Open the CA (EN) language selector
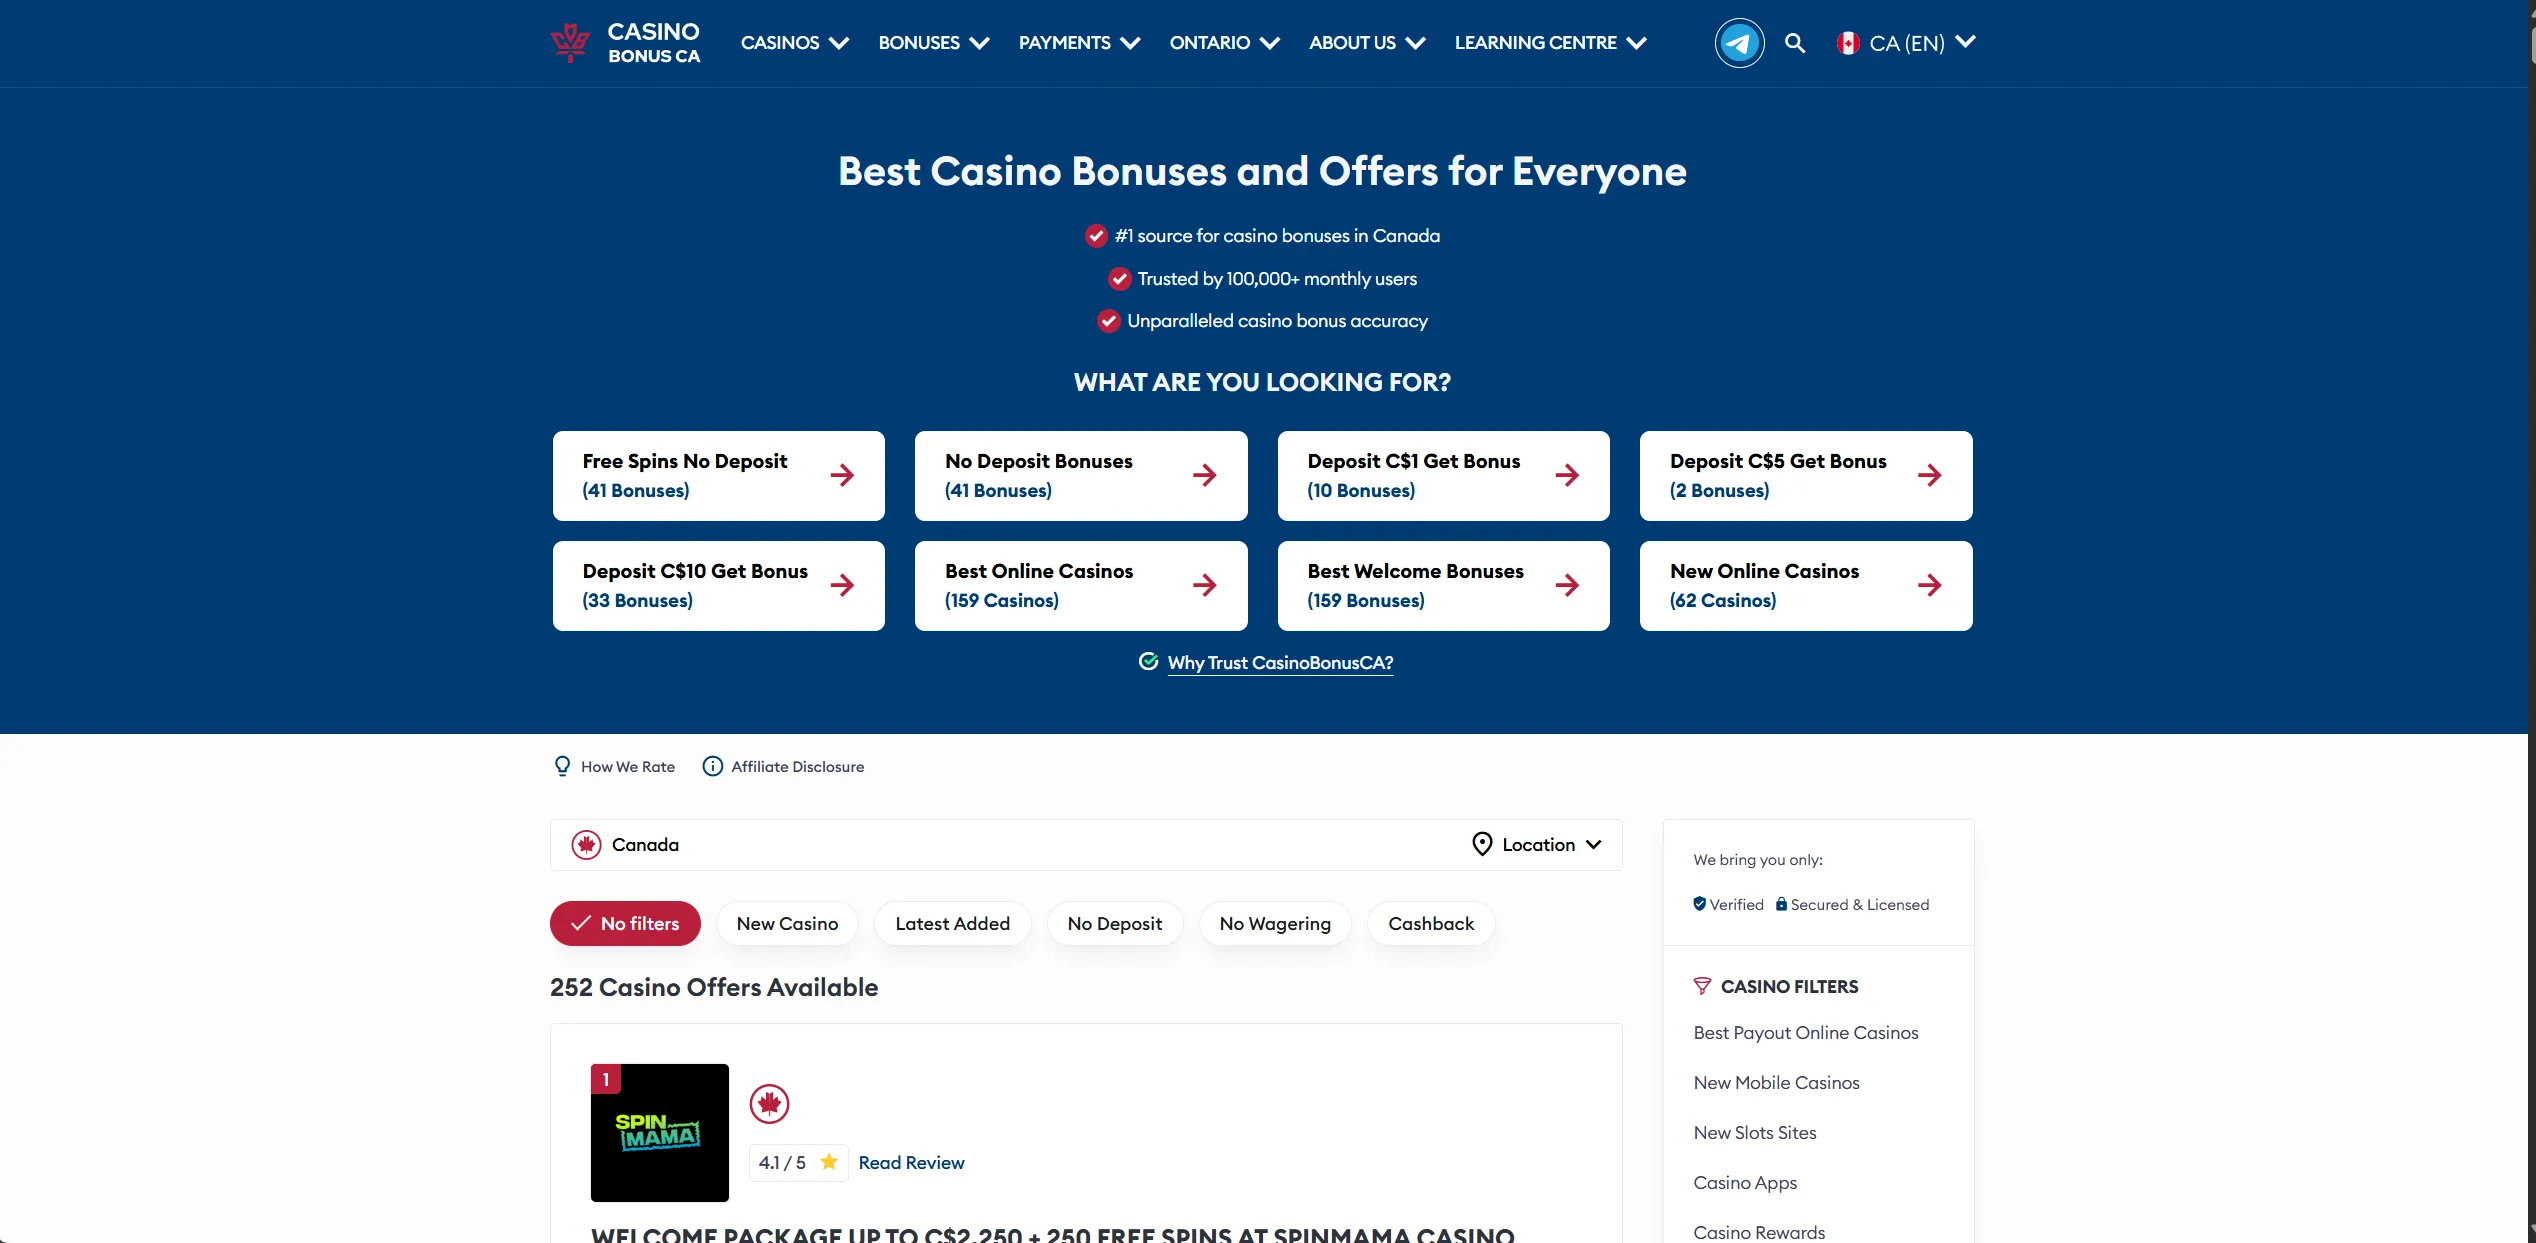2536x1243 pixels. click(1907, 43)
